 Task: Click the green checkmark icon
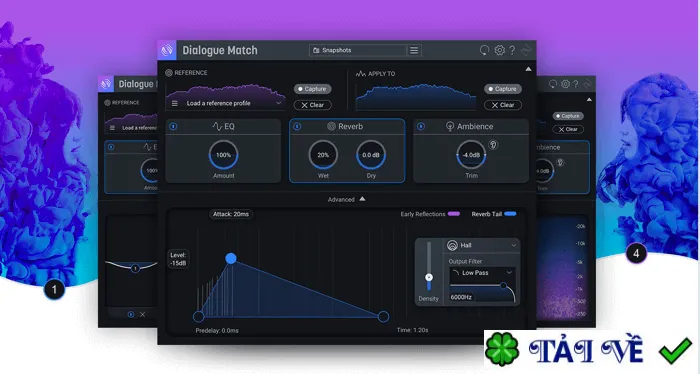click(675, 350)
